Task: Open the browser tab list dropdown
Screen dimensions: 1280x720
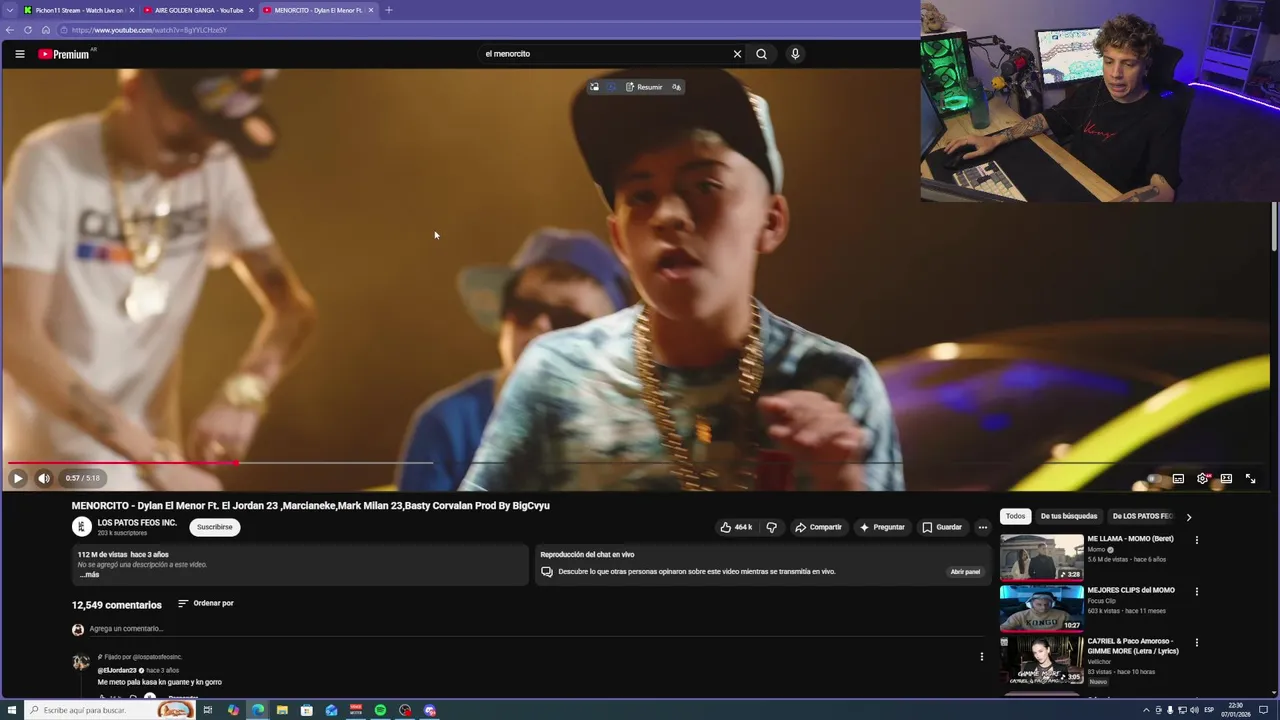Action: click(9, 10)
